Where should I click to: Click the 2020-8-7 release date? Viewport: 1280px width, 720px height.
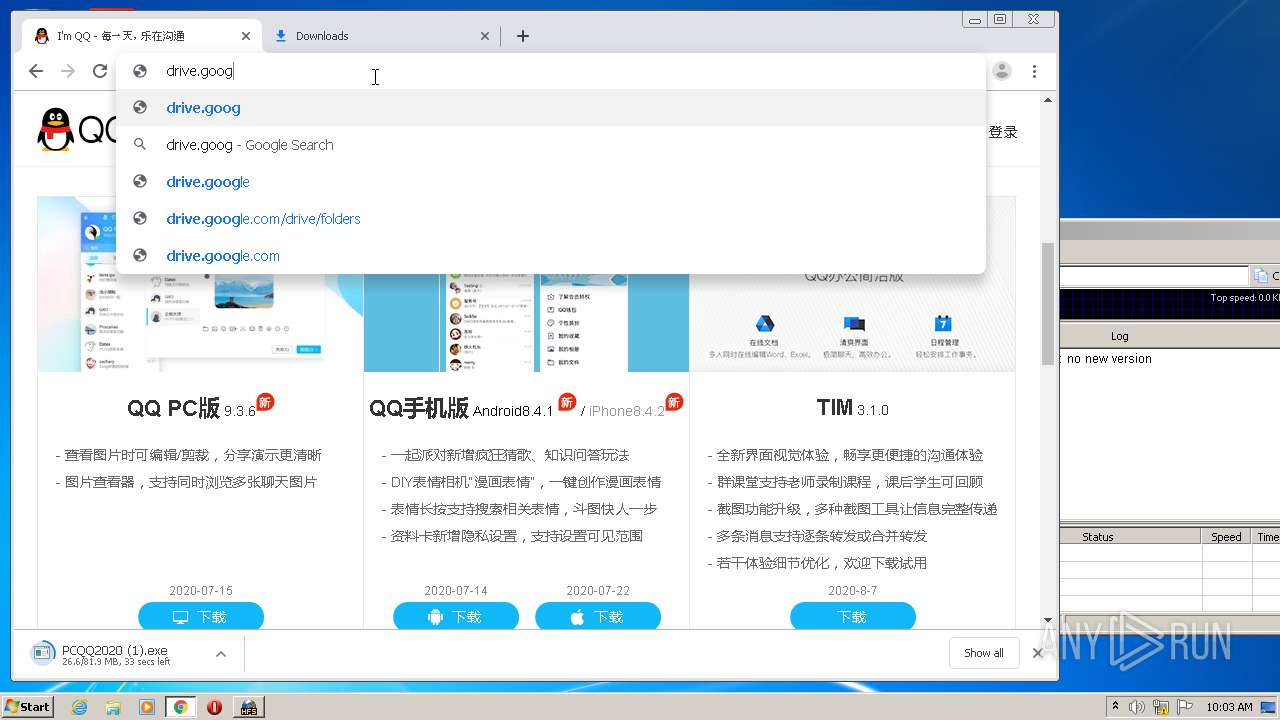click(x=852, y=591)
